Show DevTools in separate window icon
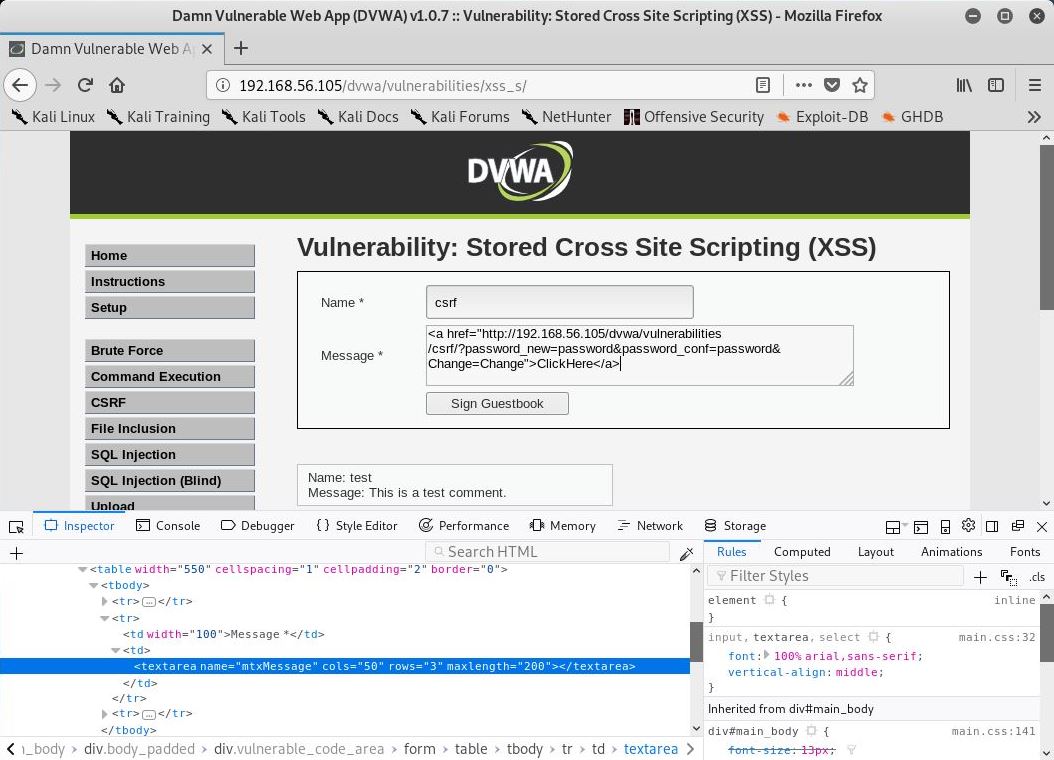This screenshot has width=1054, height=760. pyautogui.click(x=1018, y=526)
